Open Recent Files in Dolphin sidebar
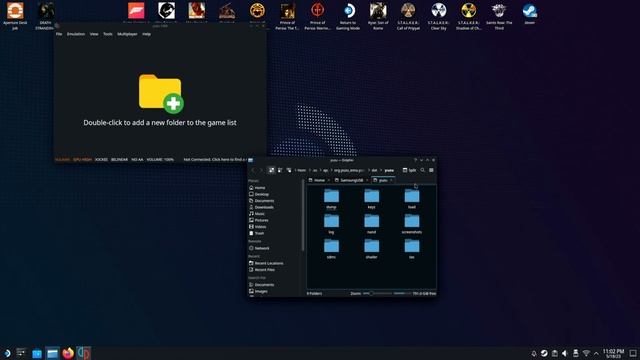Viewport: 640px width, 360px height. pyautogui.click(x=262, y=270)
